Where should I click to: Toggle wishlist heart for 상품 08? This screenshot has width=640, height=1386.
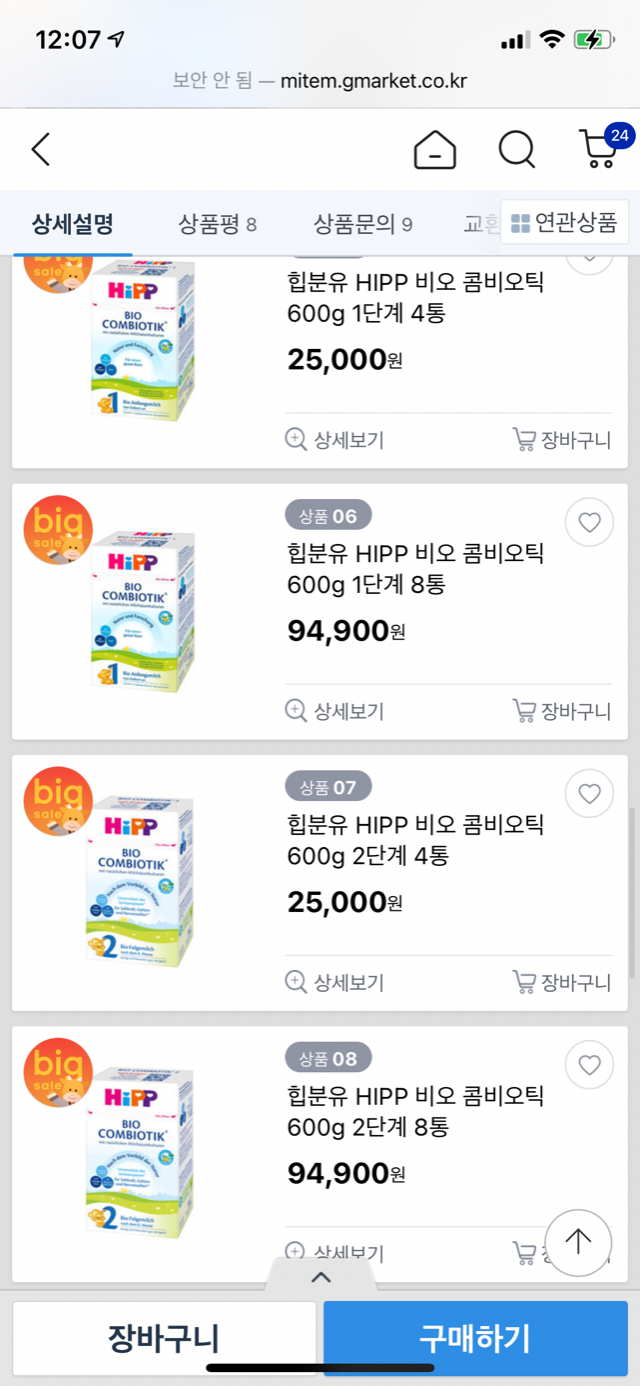[x=589, y=1065]
